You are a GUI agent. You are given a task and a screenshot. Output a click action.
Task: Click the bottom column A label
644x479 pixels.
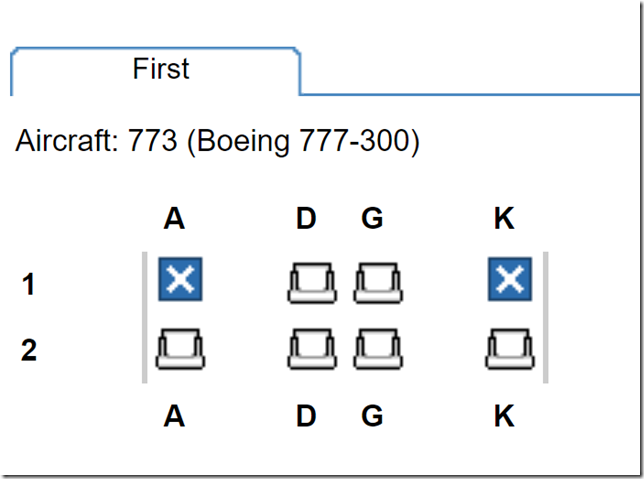point(174,416)
